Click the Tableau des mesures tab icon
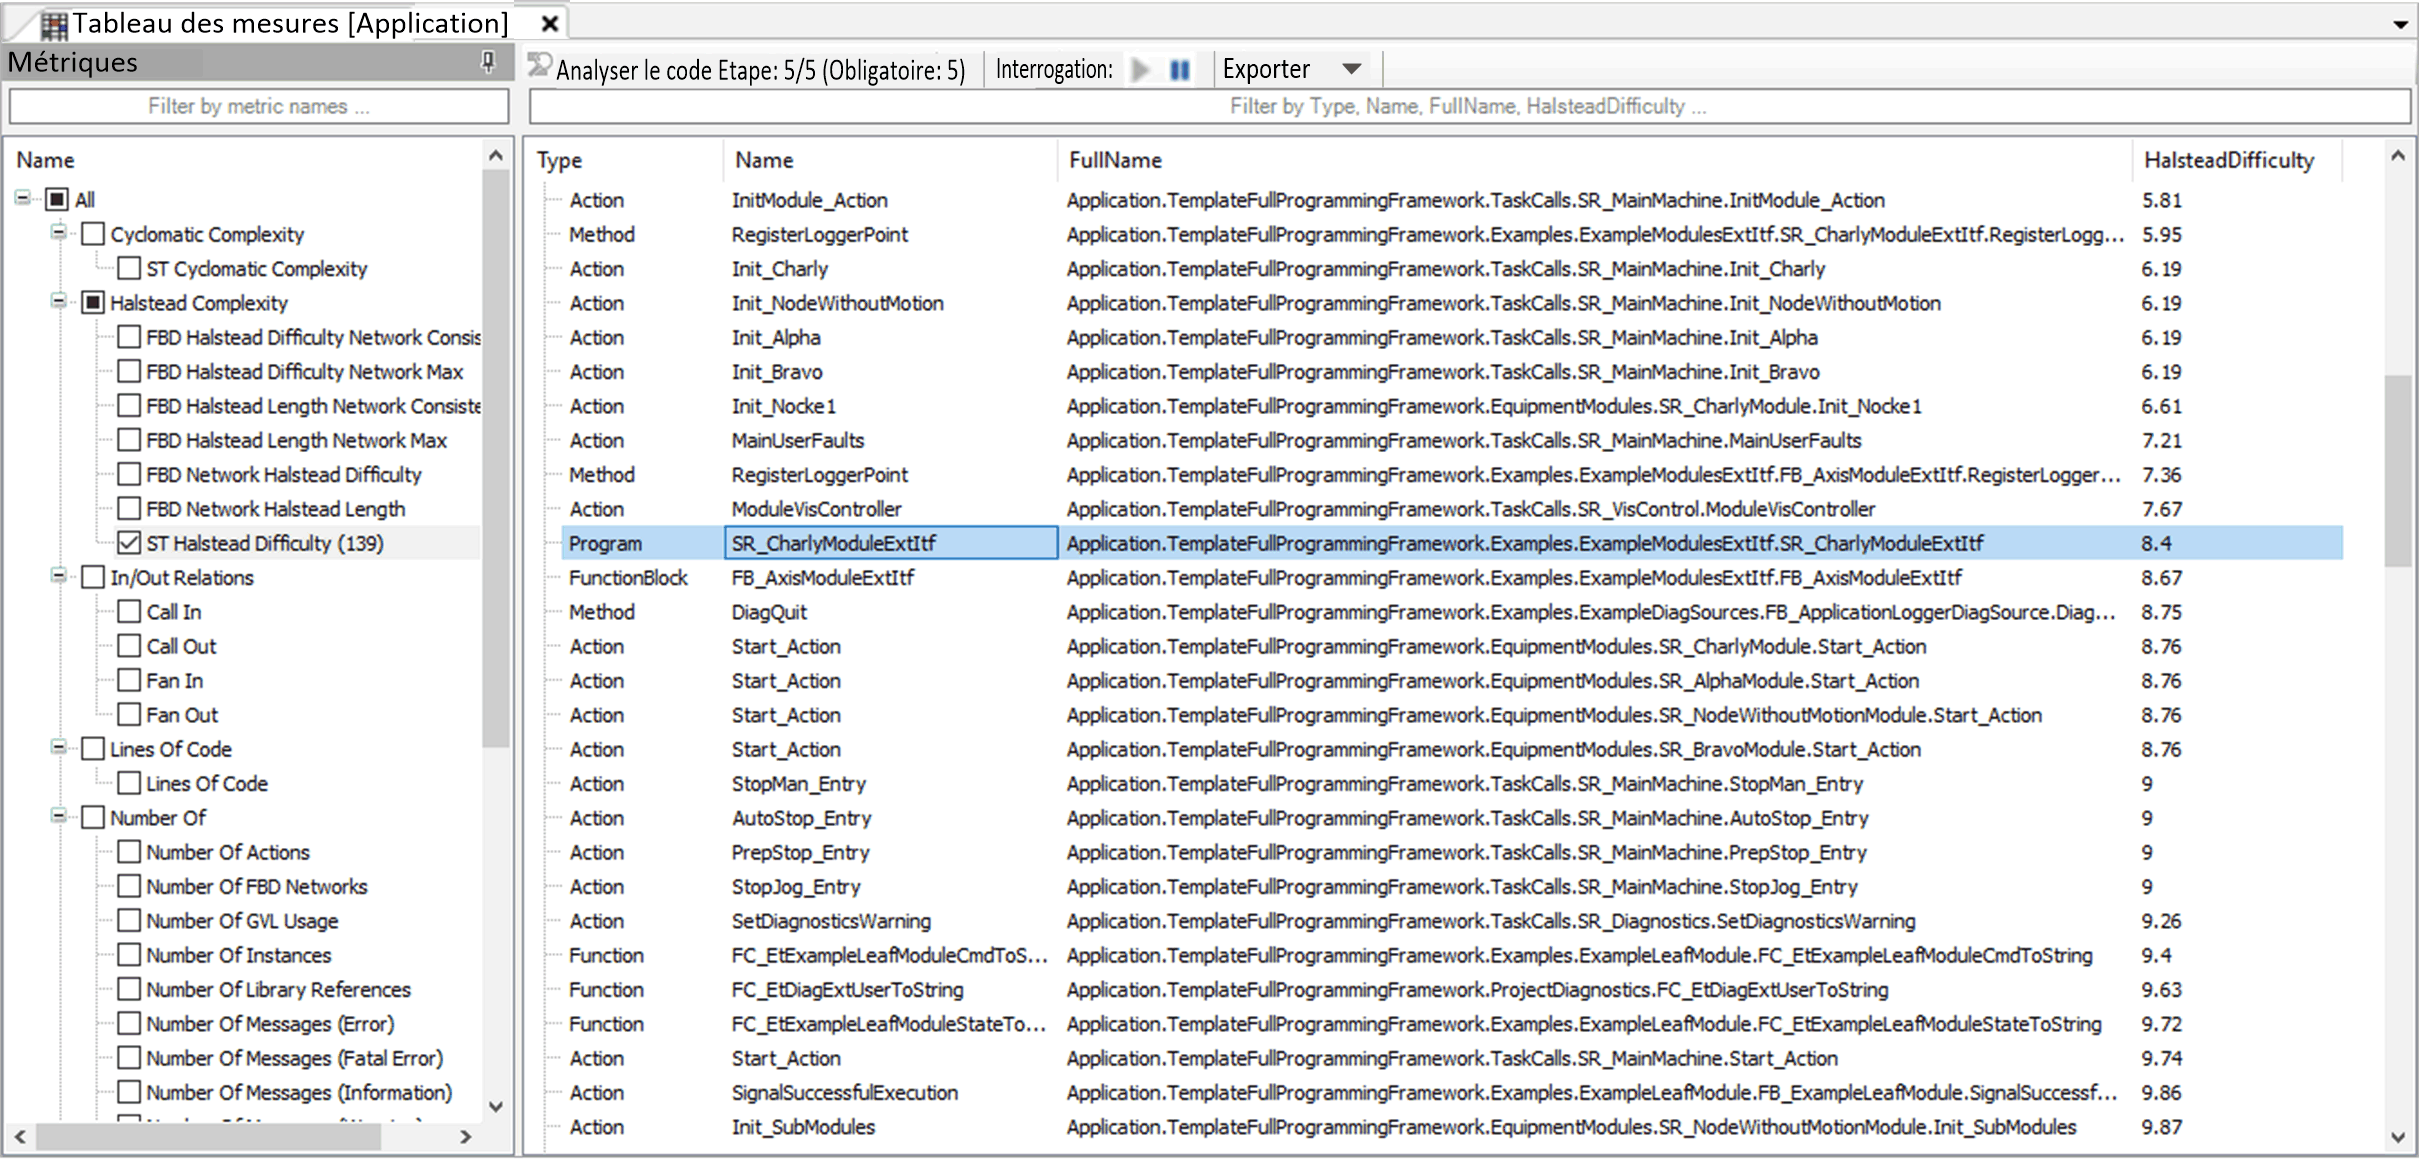This screenshot has width=2420, height=1159. pos(54,24)
